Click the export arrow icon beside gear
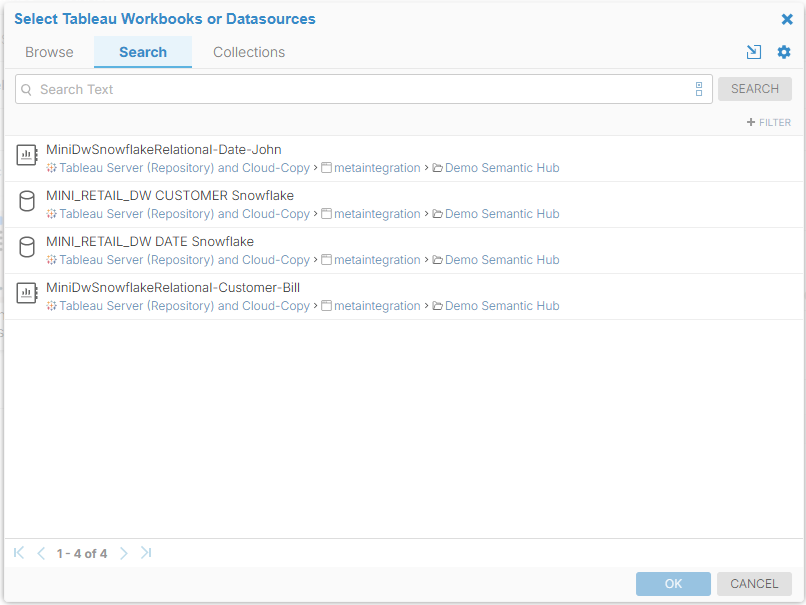 754,52
